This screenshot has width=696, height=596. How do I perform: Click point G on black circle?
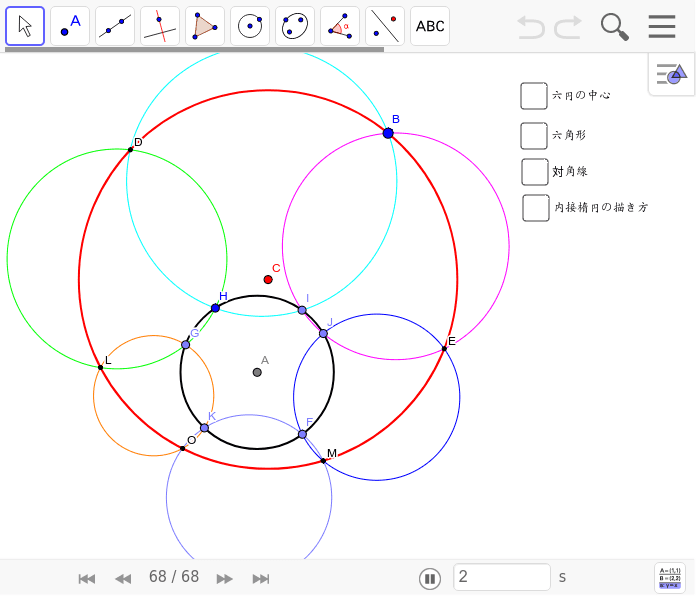coord(186,345)
